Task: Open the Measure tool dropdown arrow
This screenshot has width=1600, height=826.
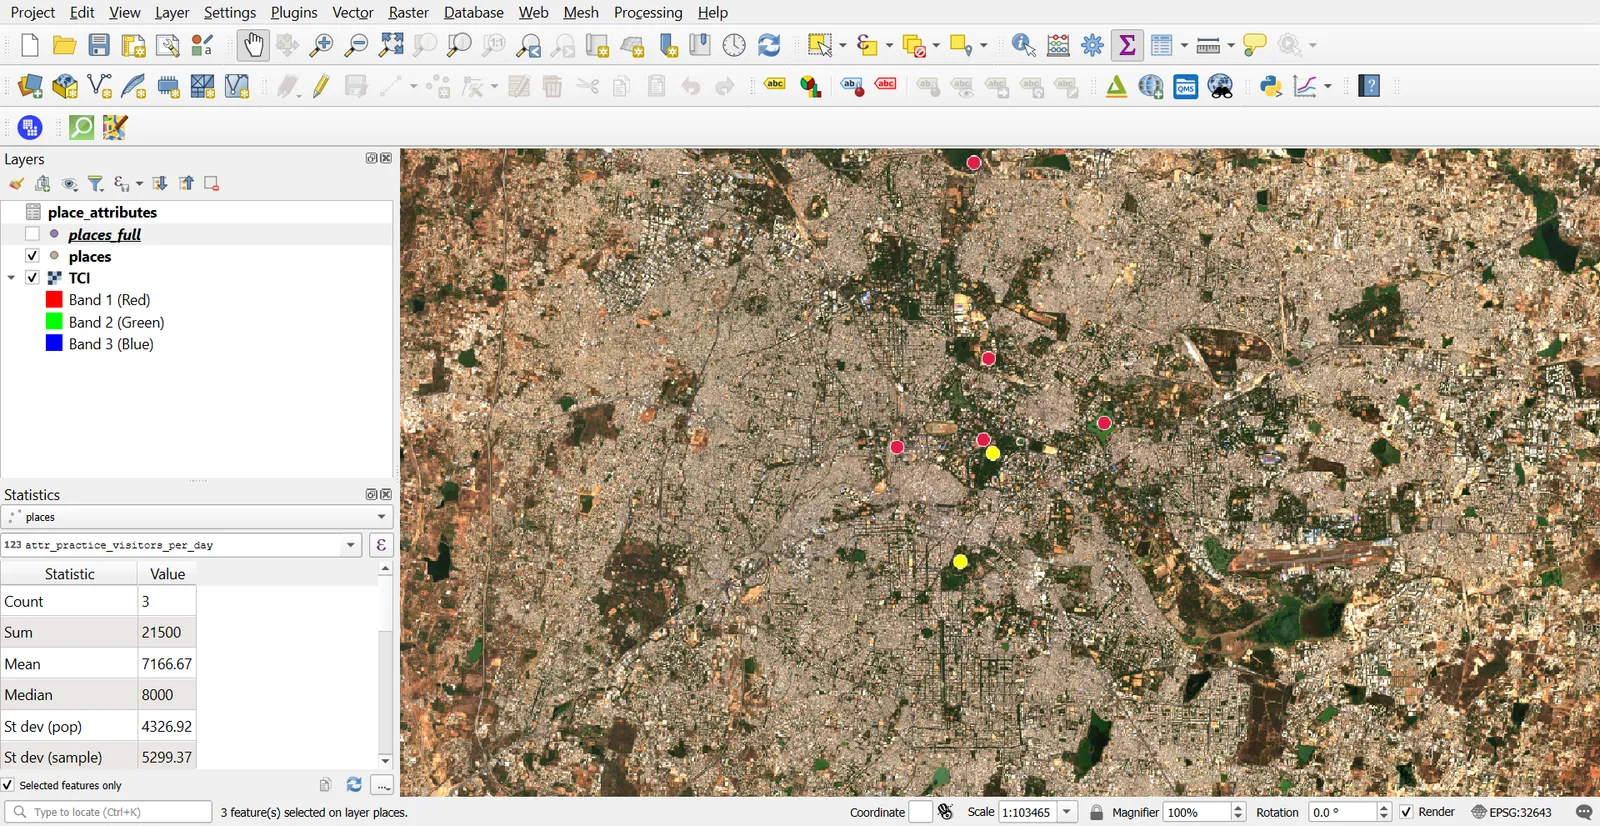Action: [1231, 45]
